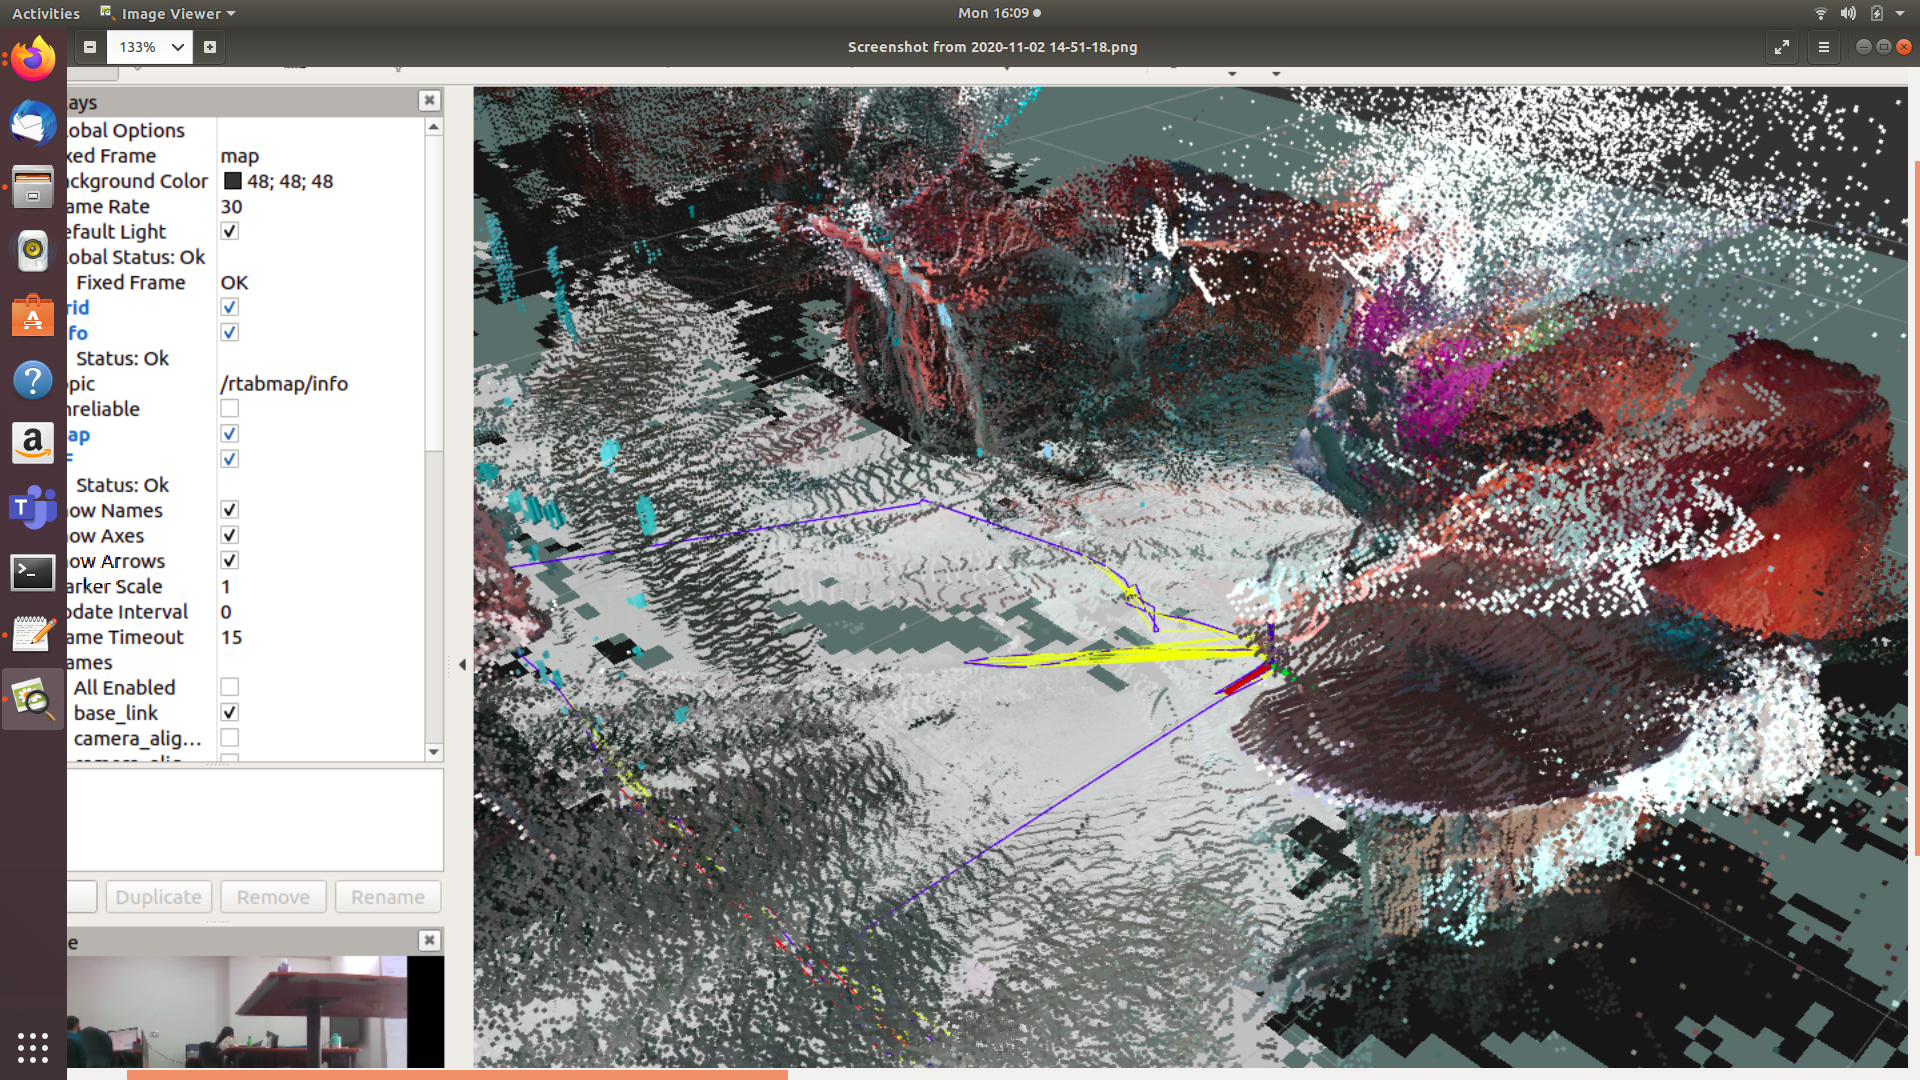
Task: Open Firefox from the dock
Action: (x=33, y=59)
